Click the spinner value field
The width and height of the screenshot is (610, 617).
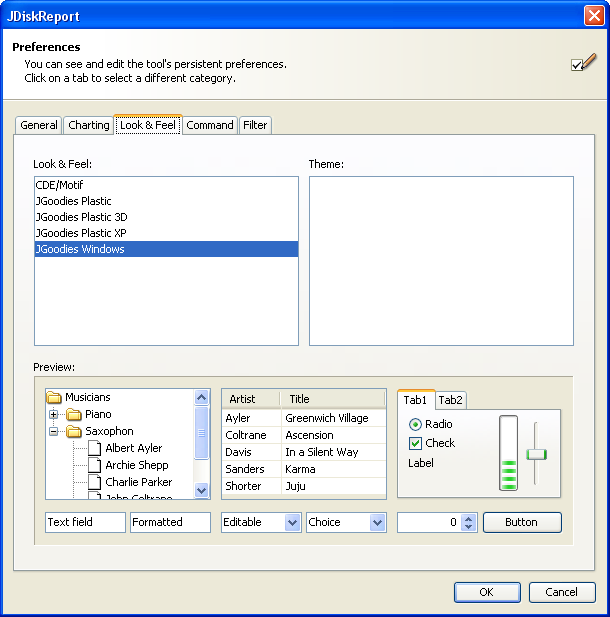click(429, 522)
